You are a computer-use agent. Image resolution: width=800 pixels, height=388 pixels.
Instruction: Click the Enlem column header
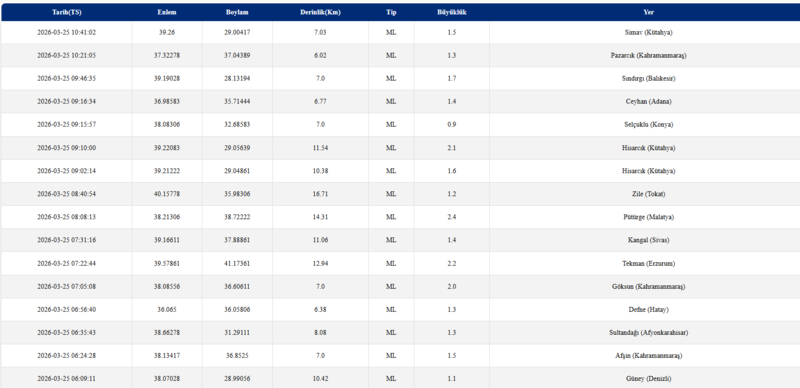click(x=167, y=13)
